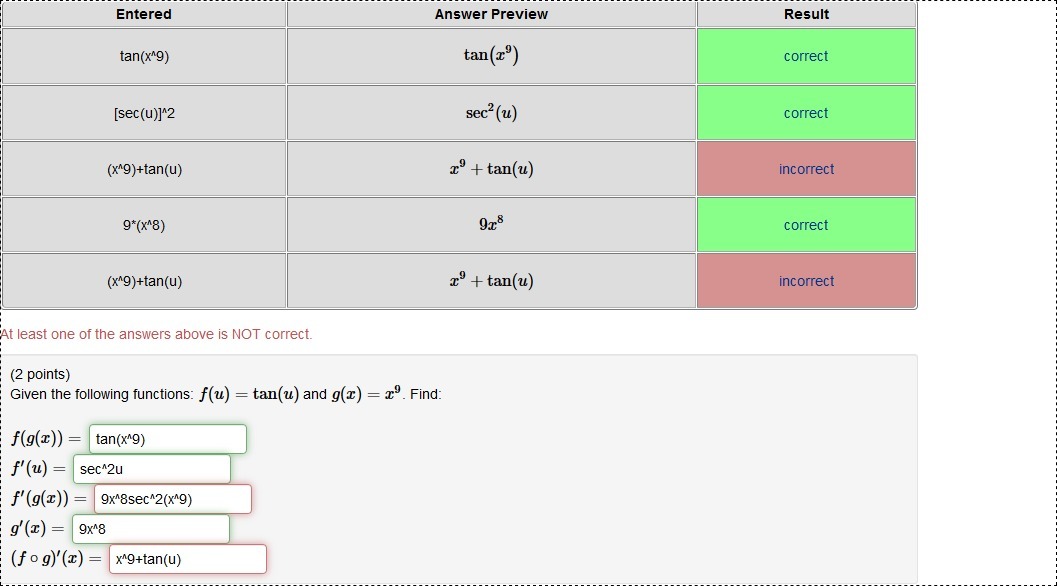Click the first green 'correct' result cell
This screenshot has width=1057, height=586.
point(806,56)
